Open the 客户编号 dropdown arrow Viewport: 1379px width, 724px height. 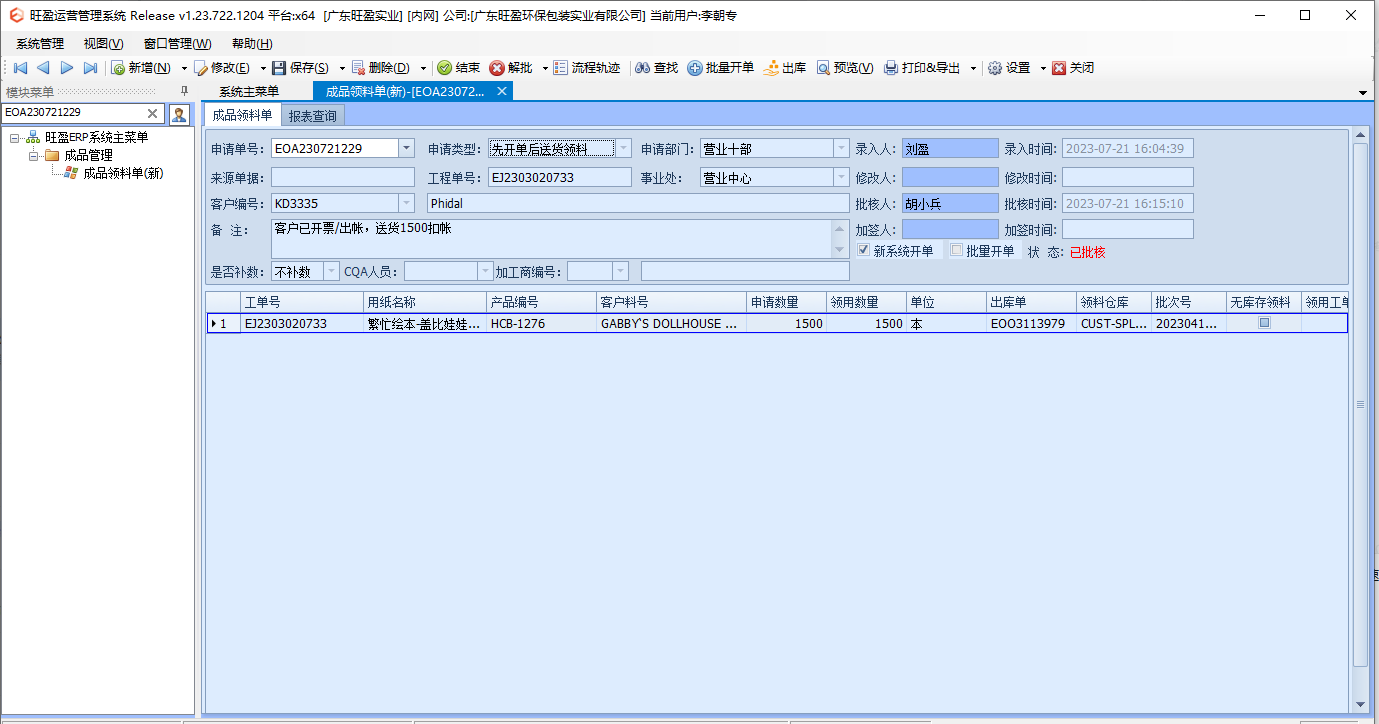(406, 204)
